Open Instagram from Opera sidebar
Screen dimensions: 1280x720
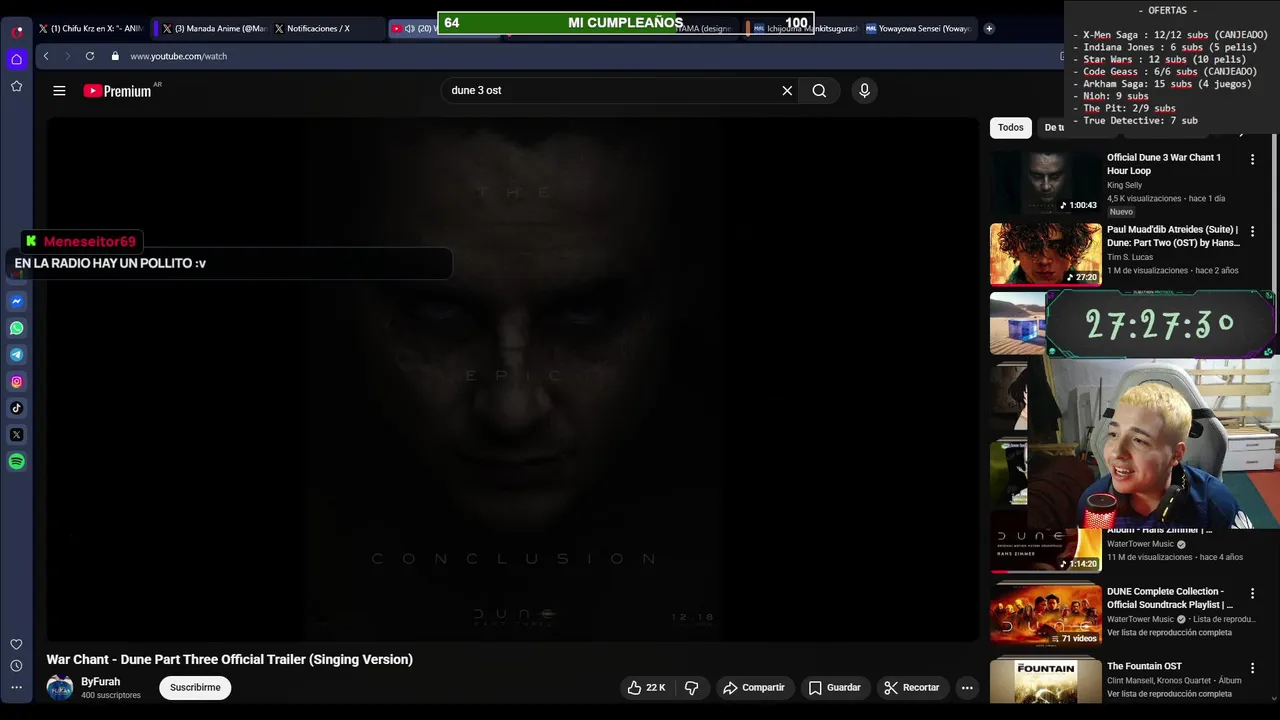(x=17, y=381)
